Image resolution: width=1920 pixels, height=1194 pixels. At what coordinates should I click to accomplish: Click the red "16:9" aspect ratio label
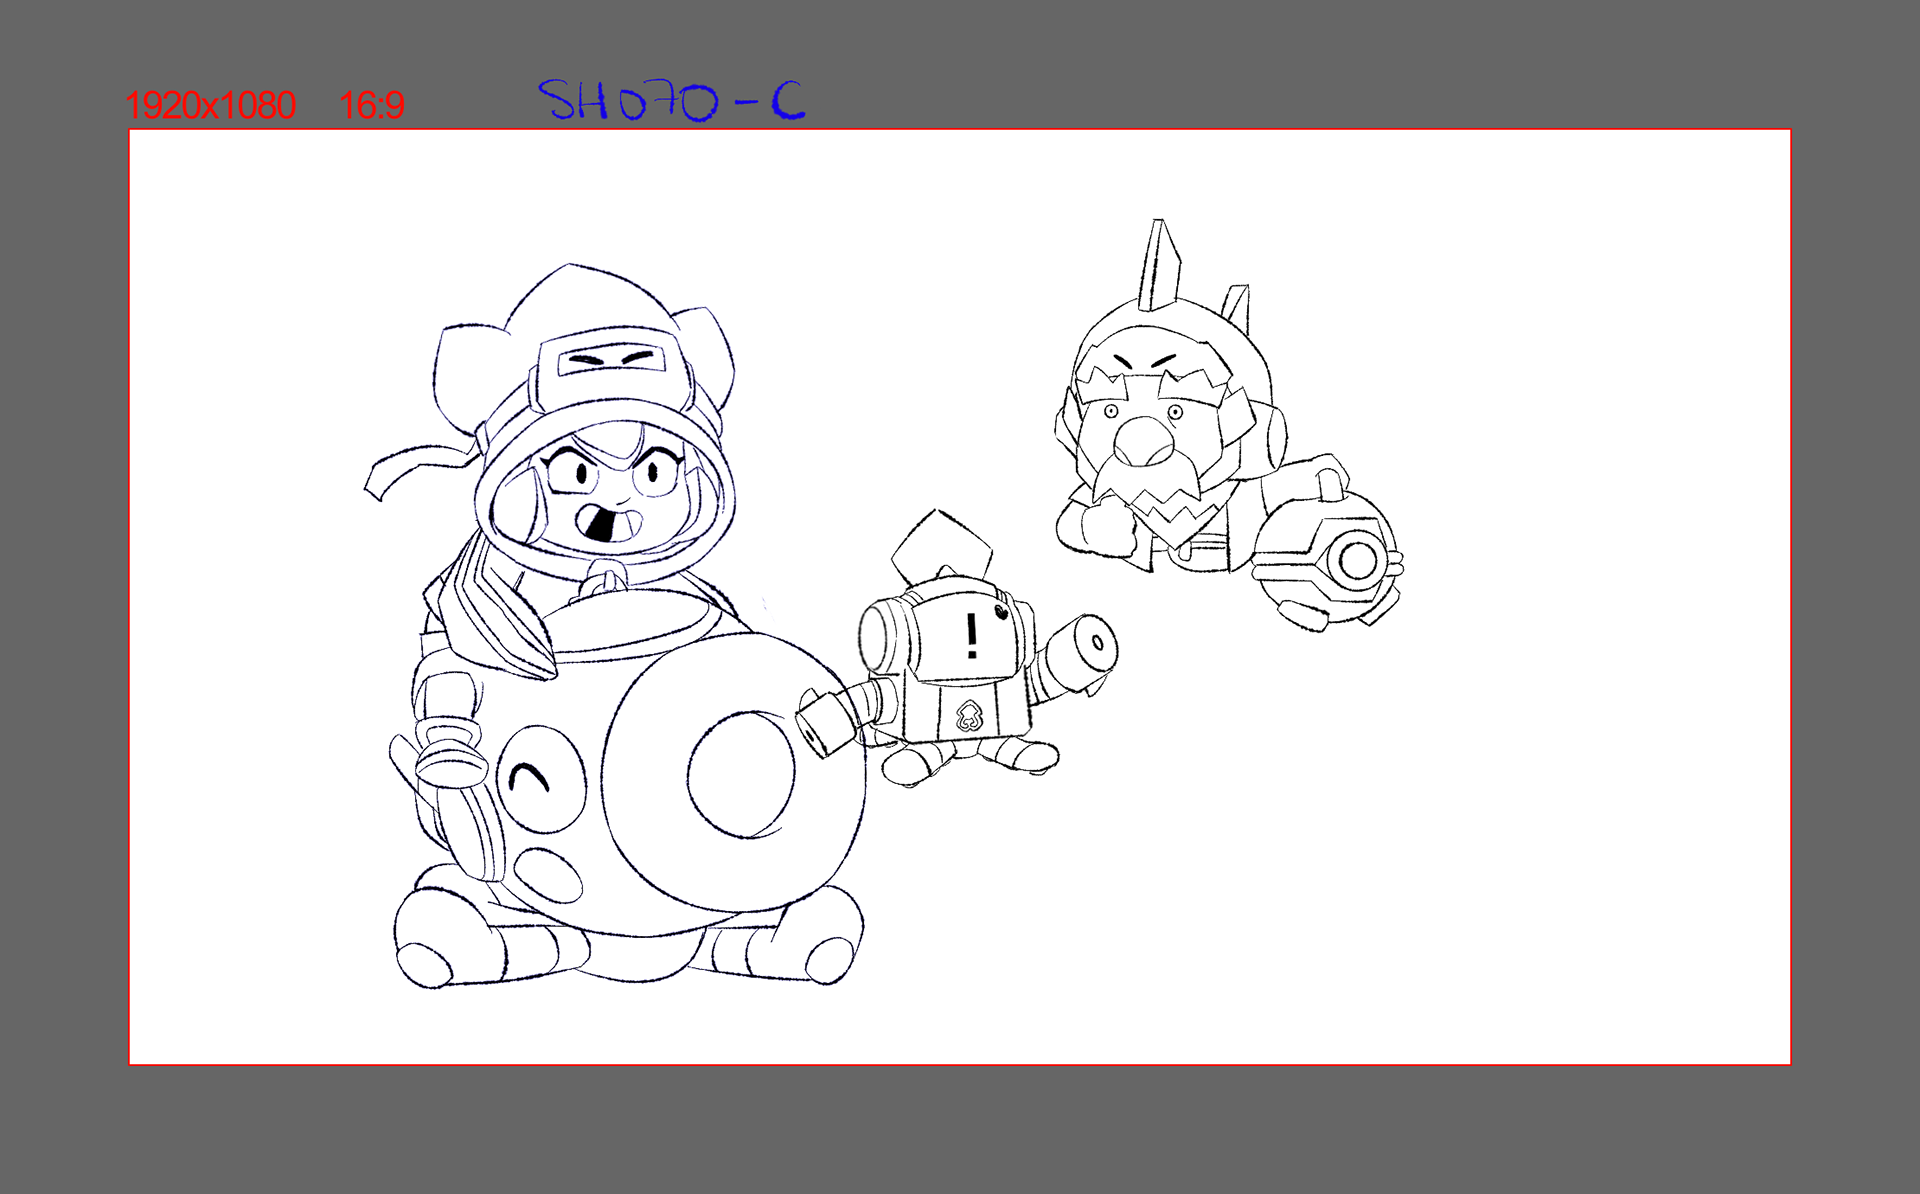coord(371,105)
